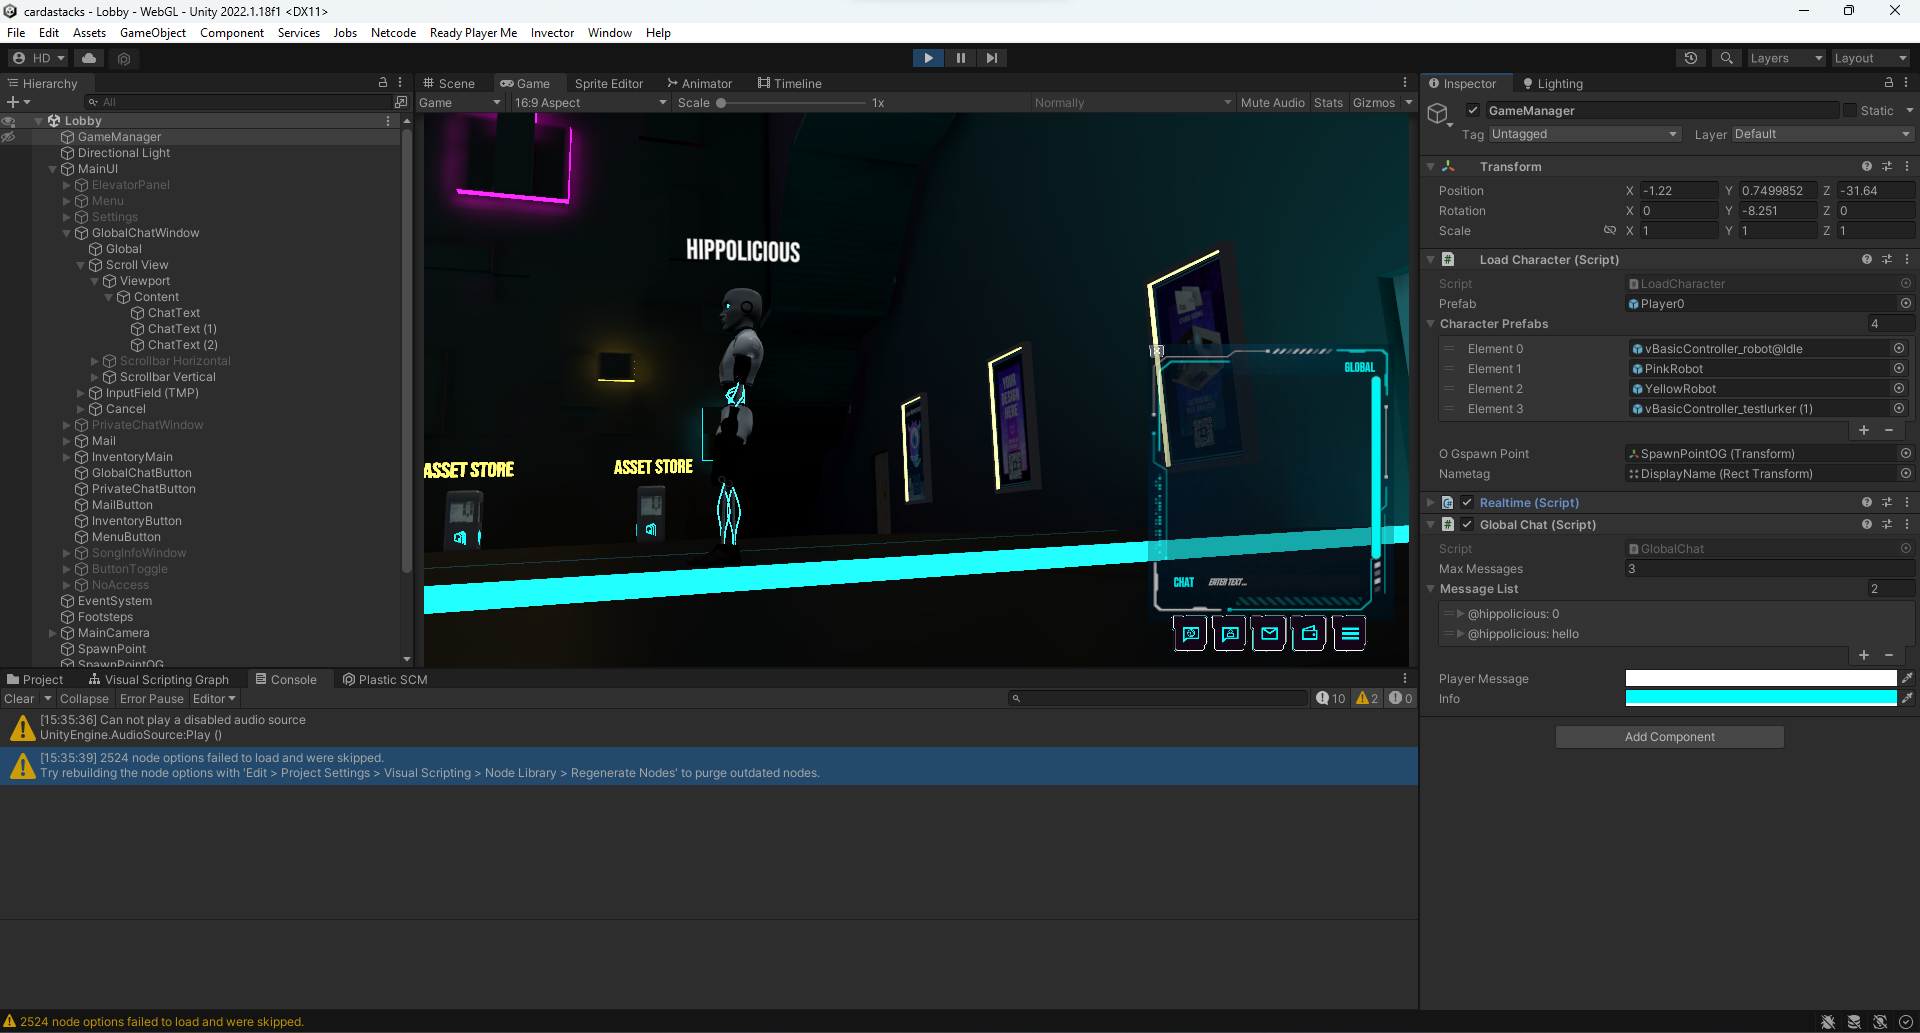The height and width of the screenshot is (1033, 1920).
Task: Disable the Global Chat script checkbox
Action: coord(1467,524)
